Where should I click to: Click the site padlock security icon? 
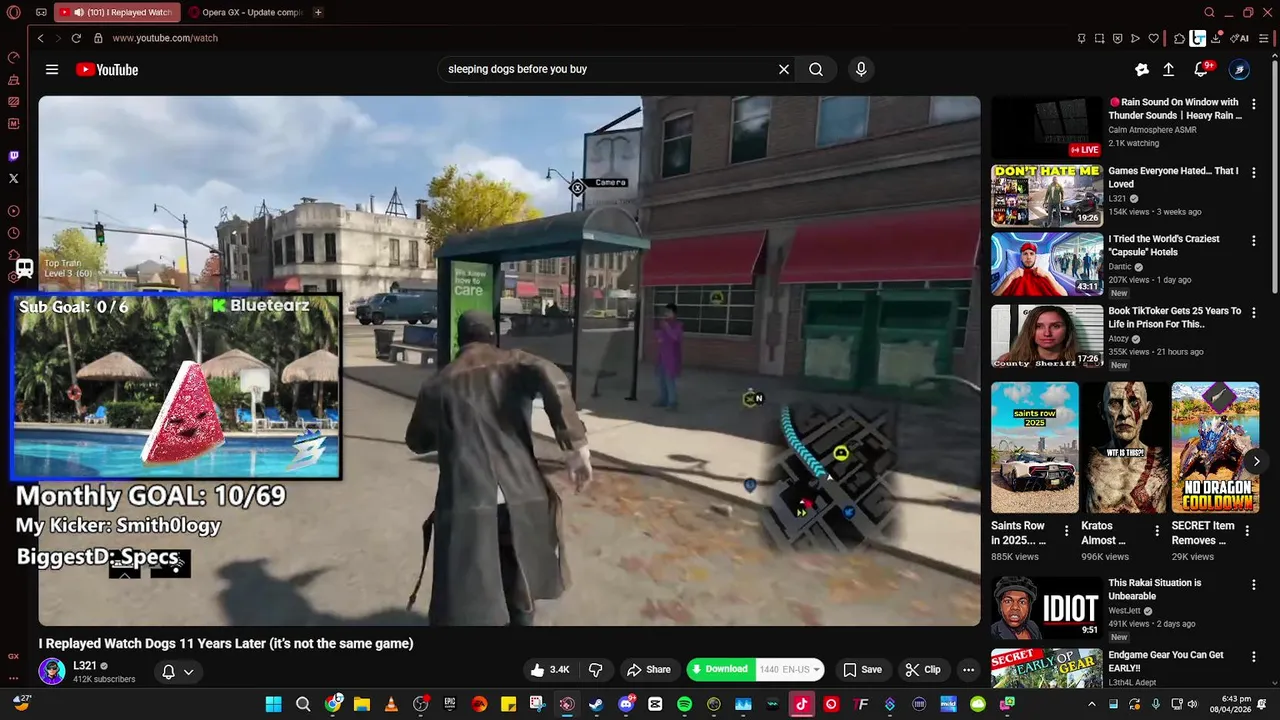tap(98, 38)
